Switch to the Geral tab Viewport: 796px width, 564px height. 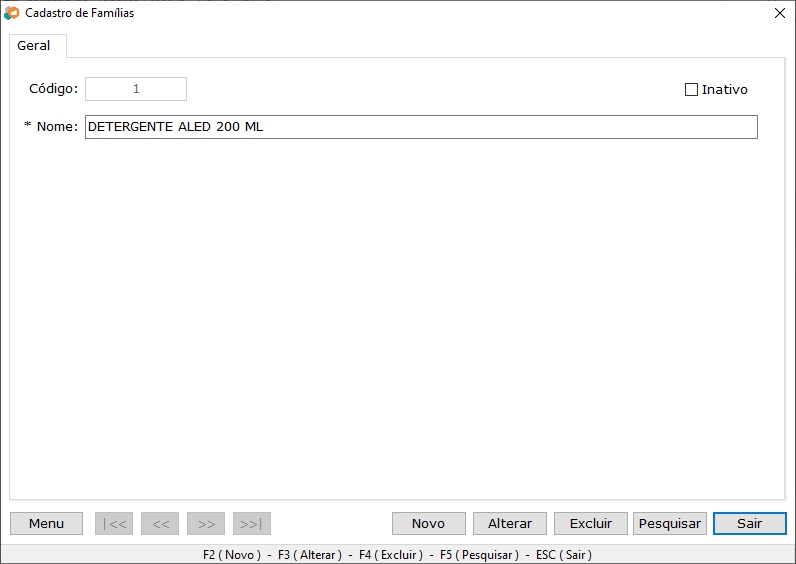tap(34, 46)
